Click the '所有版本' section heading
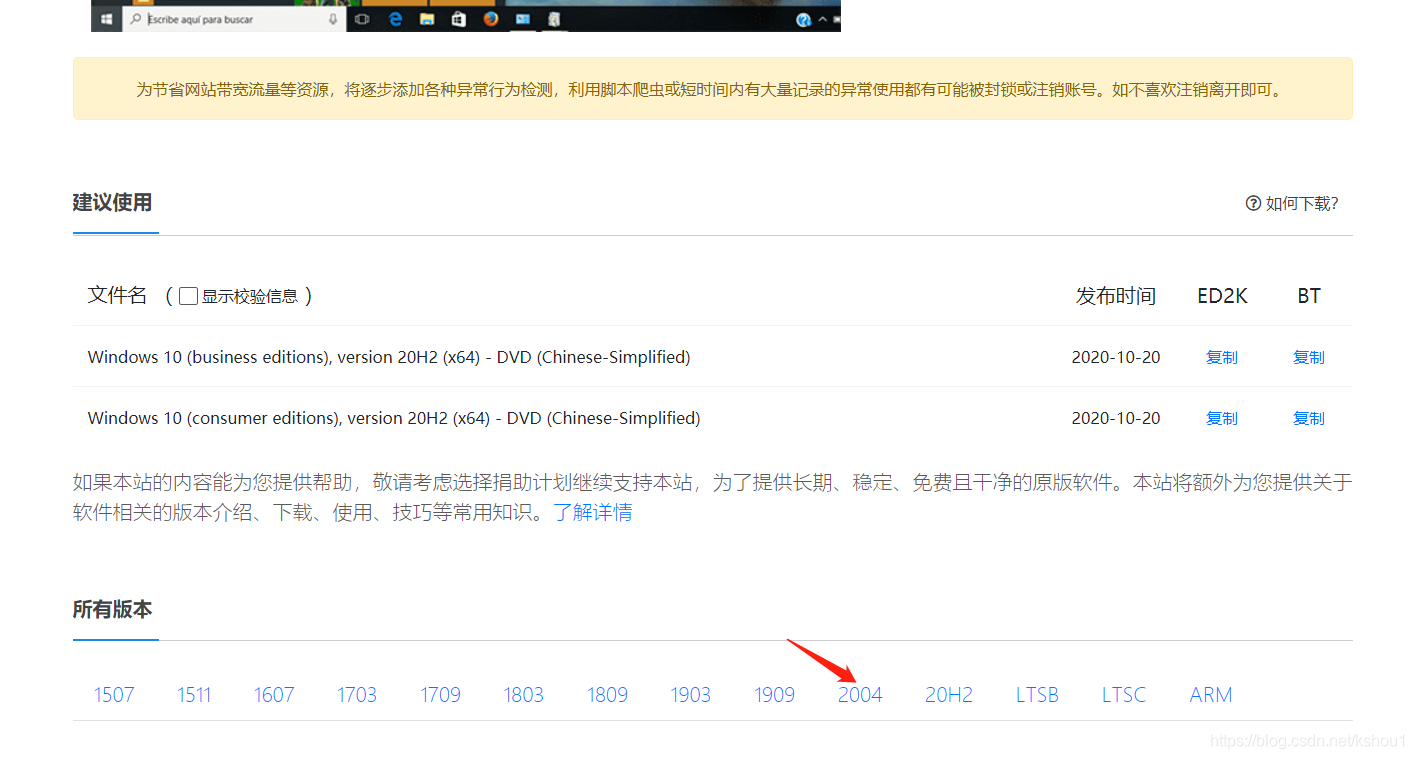This screenshot has width=1414, height=759. coord(112,609)
